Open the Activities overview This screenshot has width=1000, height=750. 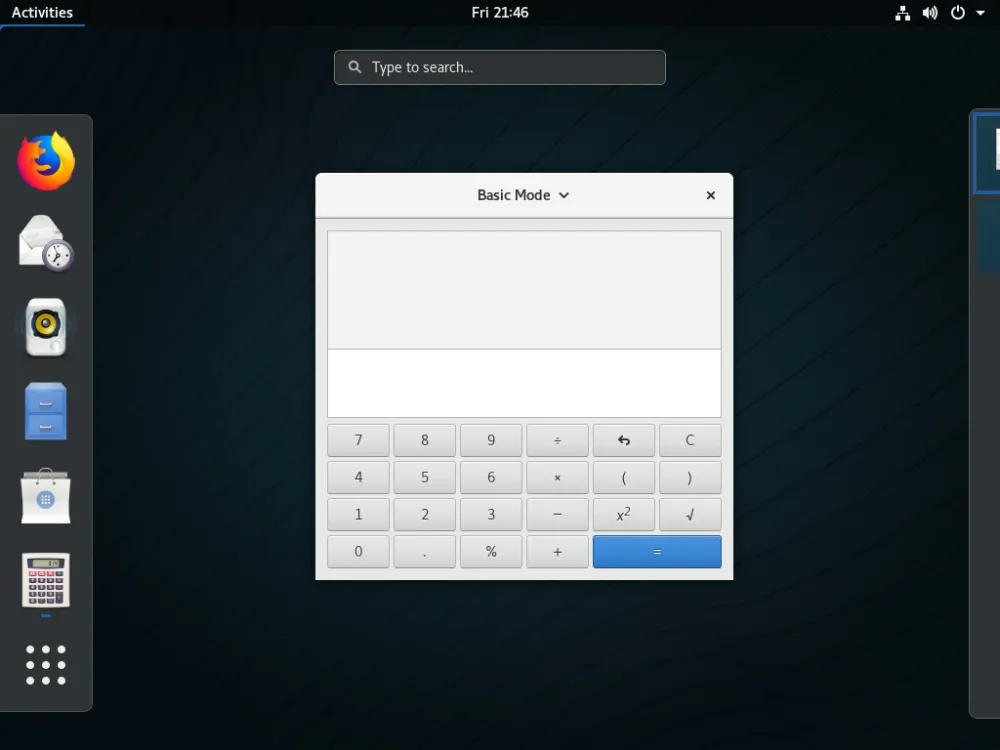click(43, 12)
